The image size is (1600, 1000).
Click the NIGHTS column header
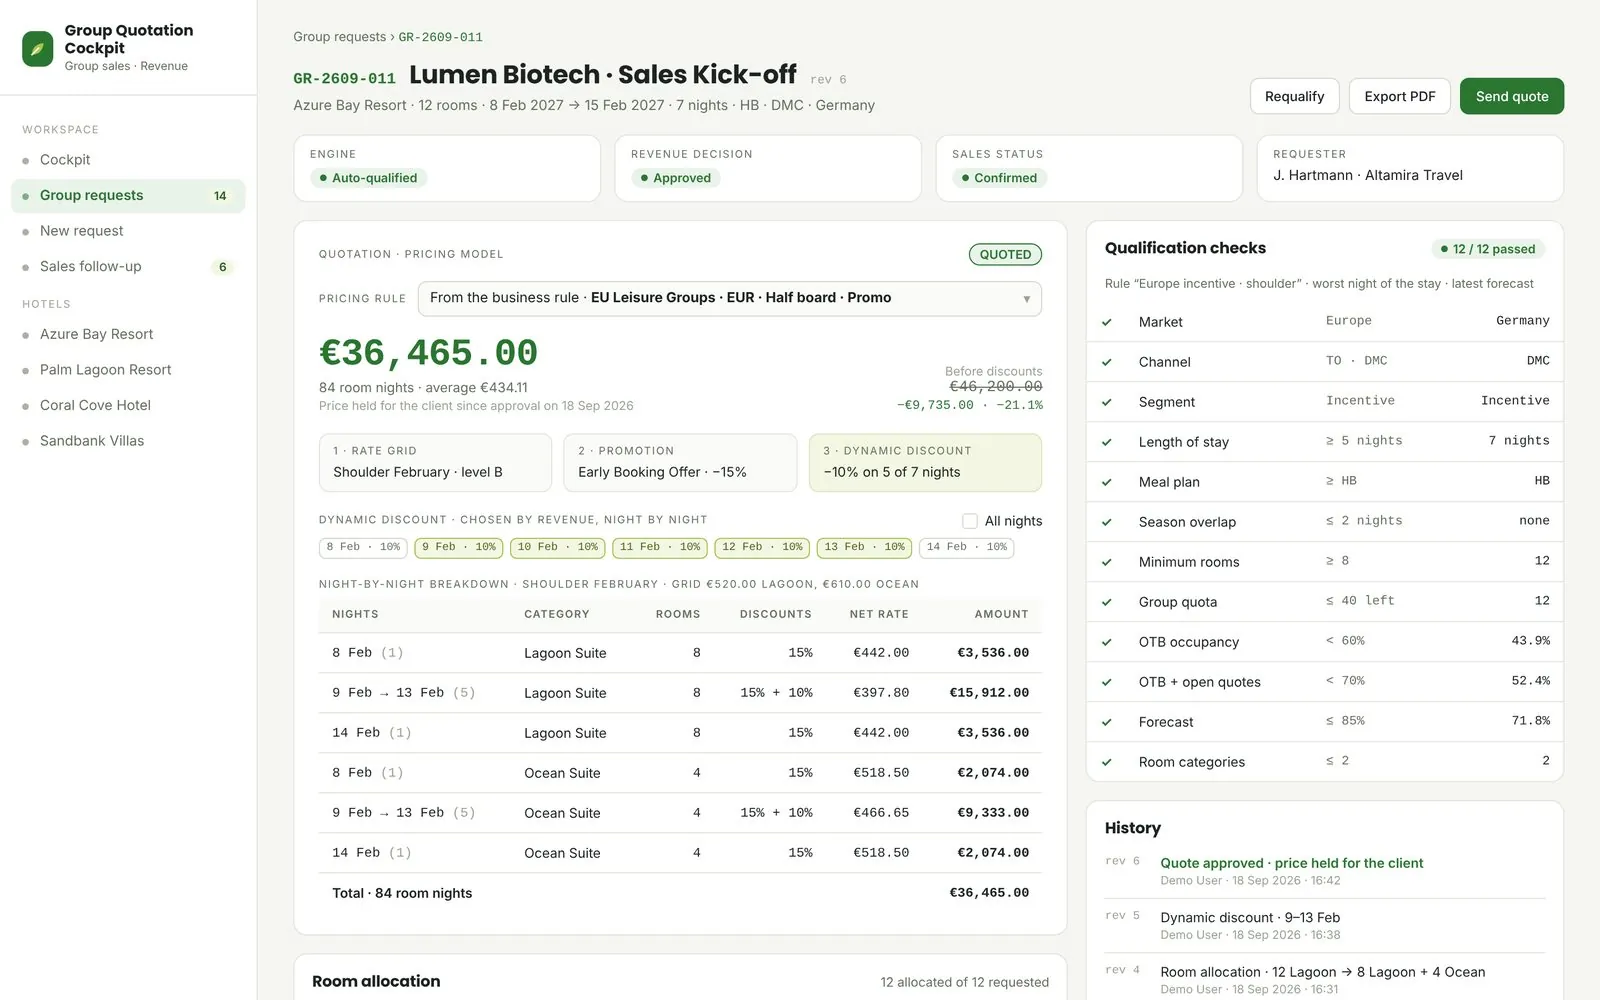point(355,614)
